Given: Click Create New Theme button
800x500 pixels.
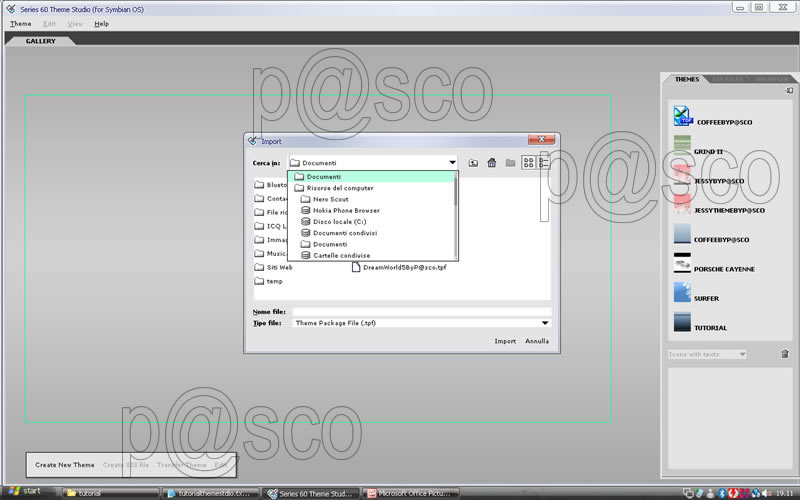Looking at the screenshot, I should click(x=65, y=465).
